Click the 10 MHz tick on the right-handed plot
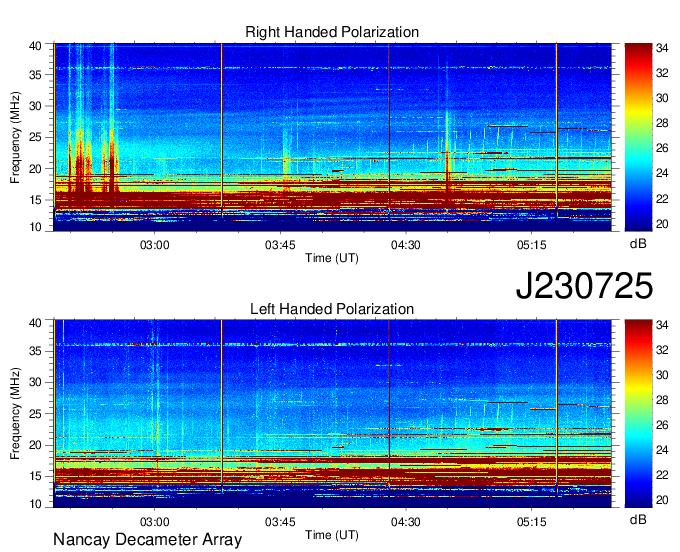Screen dimensions: 680x552 coord(36,227)
